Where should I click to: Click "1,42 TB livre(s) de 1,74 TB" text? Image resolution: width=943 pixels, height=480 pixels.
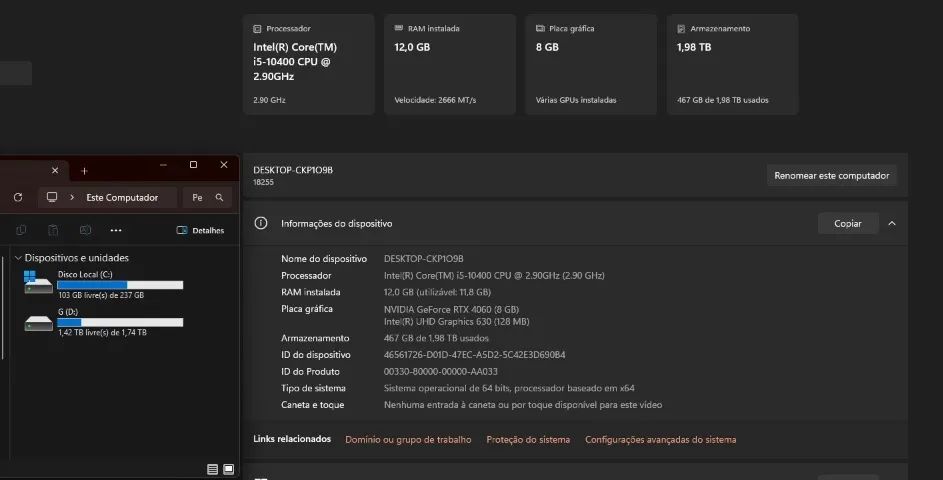(102, 333)
